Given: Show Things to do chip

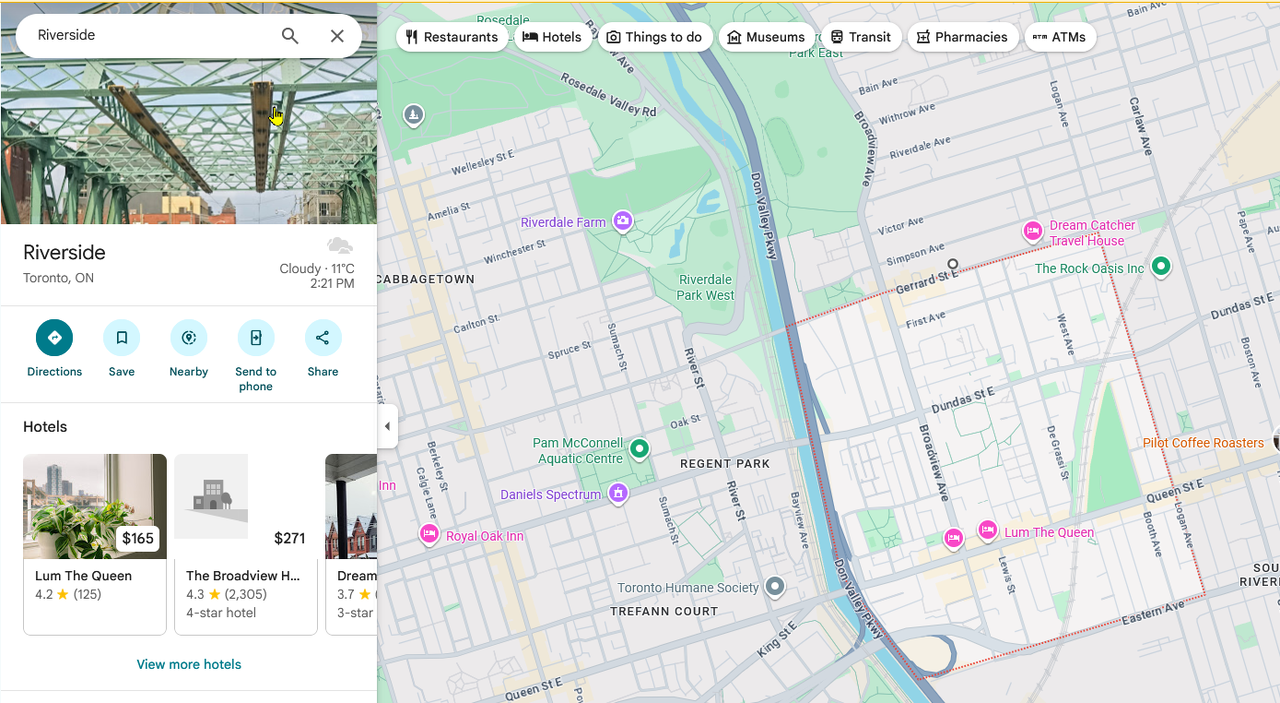Looking at the screenshot, I should (x=655, y=37).
